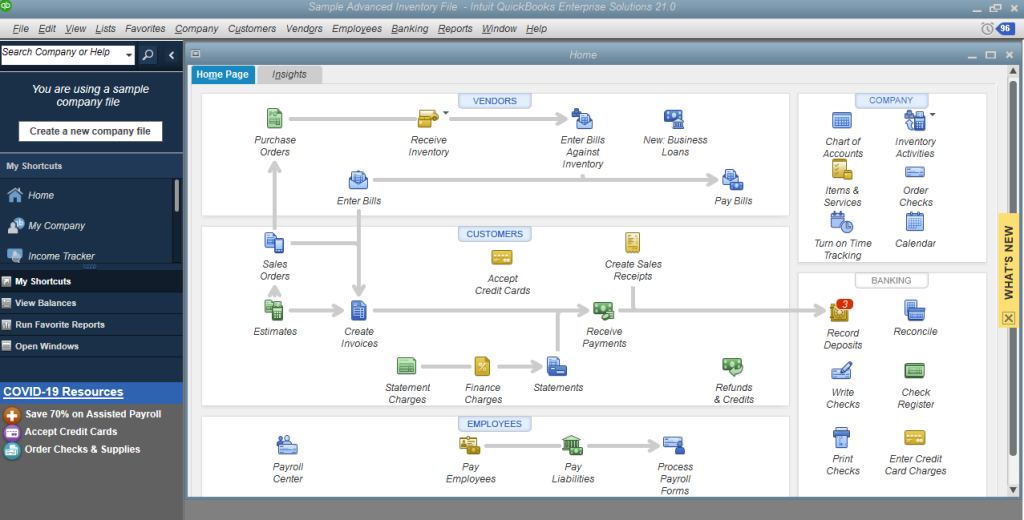Close the What's New side tab

point(1008,318)
